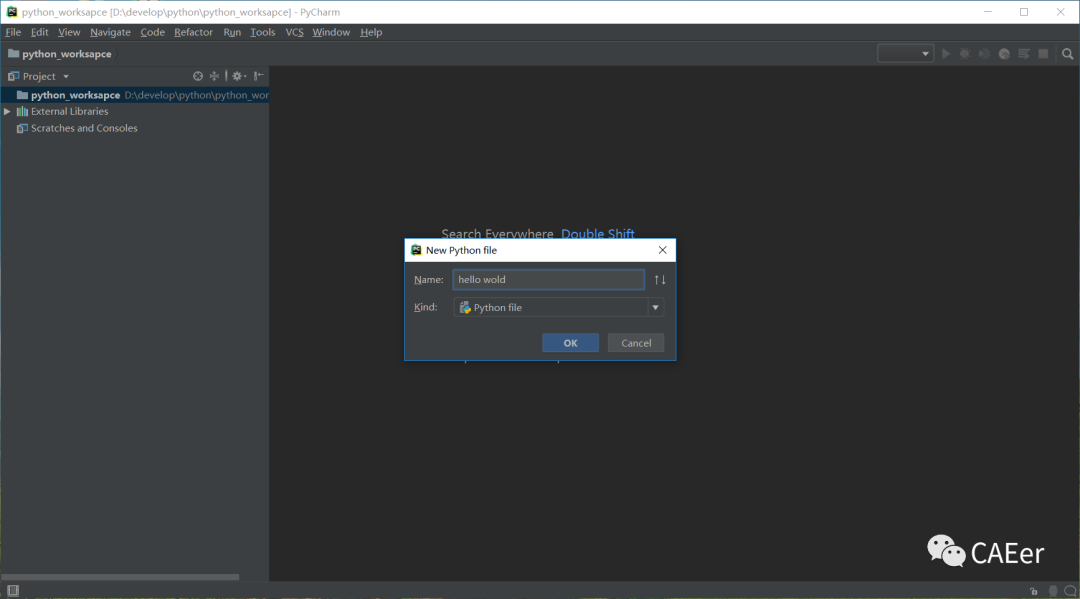Open the event log speech bubble icon
The image size is (1080, 599).
(x=1070, y=591)
